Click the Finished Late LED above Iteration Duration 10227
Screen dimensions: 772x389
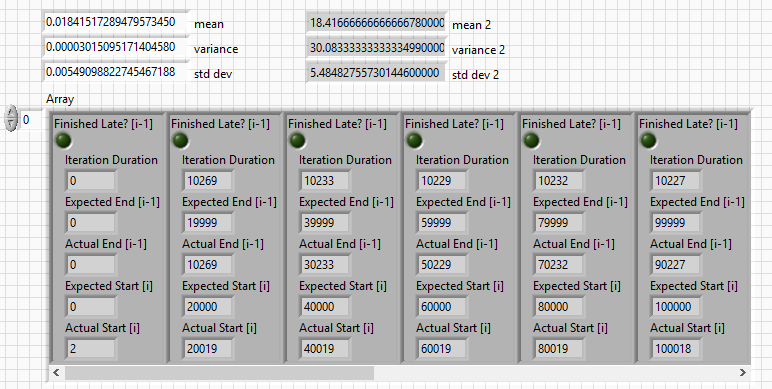coord(648,141)
